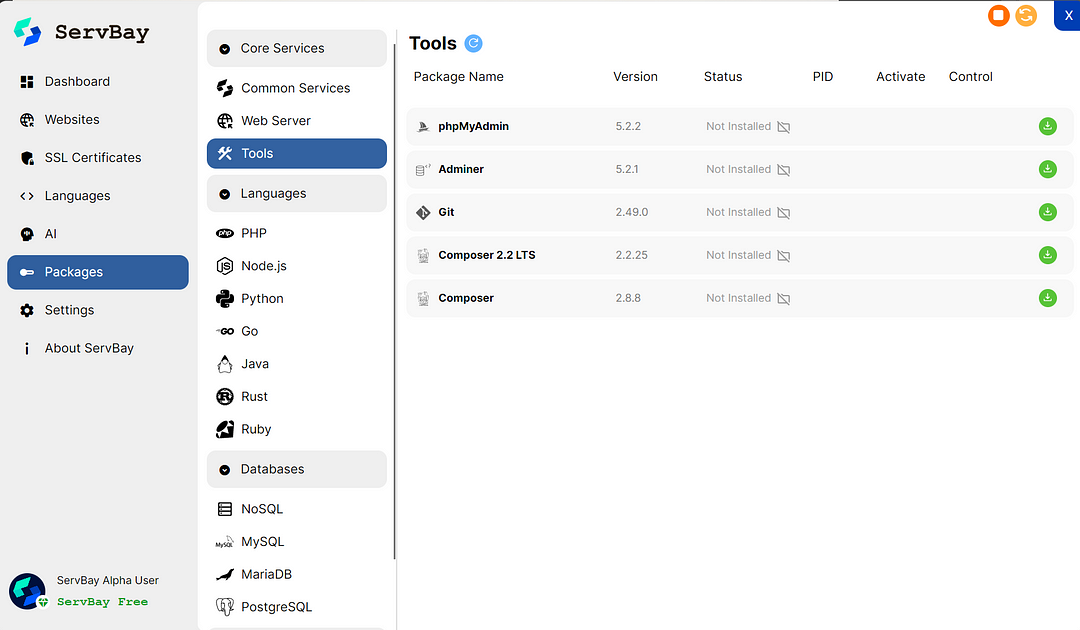Click the phpMyAdmin sailboat icon
Screen dimensions: 1080x630
(x=423, y=127)
